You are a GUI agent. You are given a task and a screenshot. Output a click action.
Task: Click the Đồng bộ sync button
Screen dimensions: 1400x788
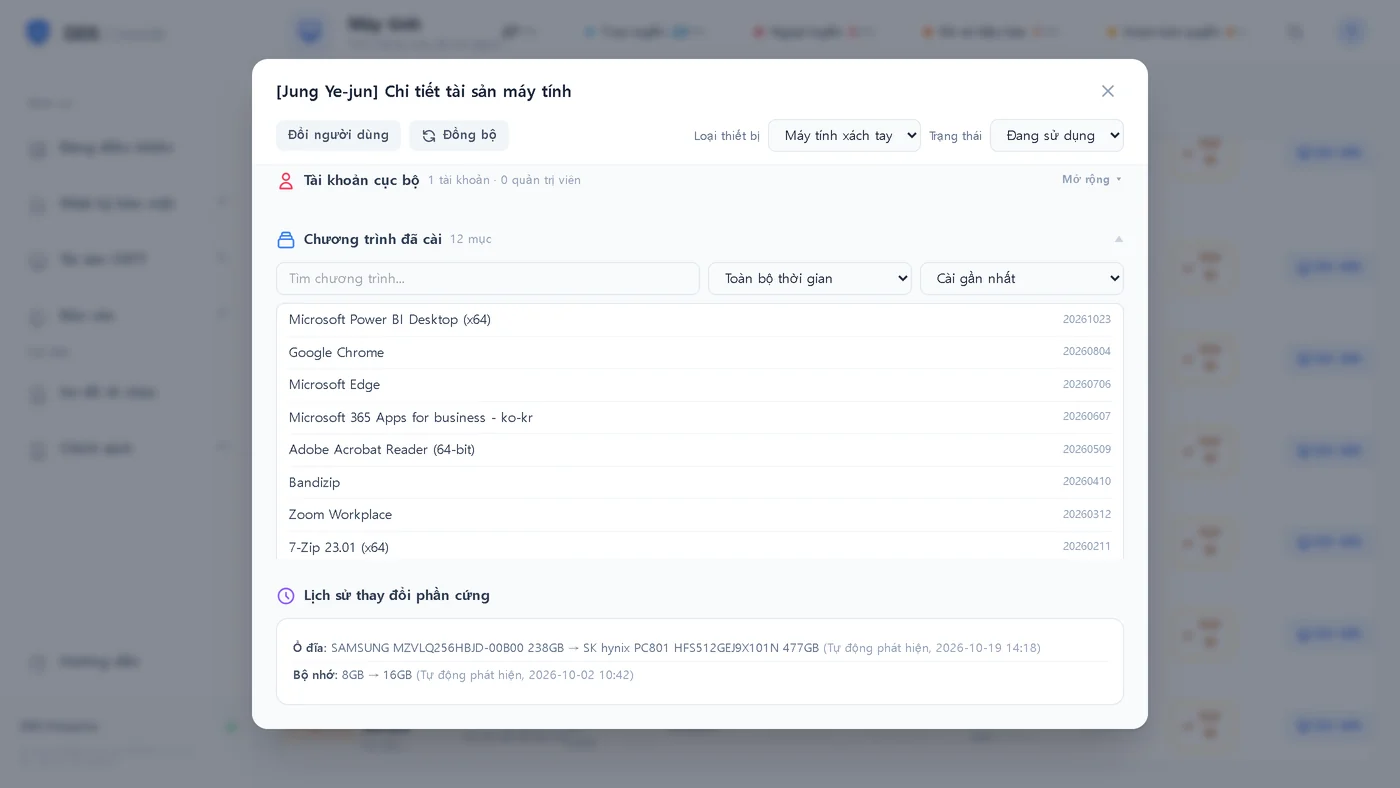459,135
